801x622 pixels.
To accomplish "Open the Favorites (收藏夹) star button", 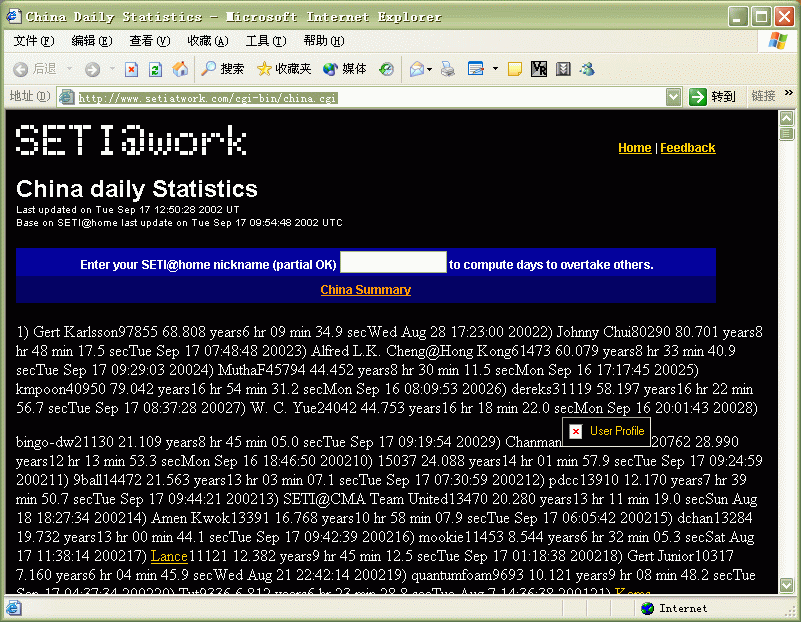I will (284, 69).
